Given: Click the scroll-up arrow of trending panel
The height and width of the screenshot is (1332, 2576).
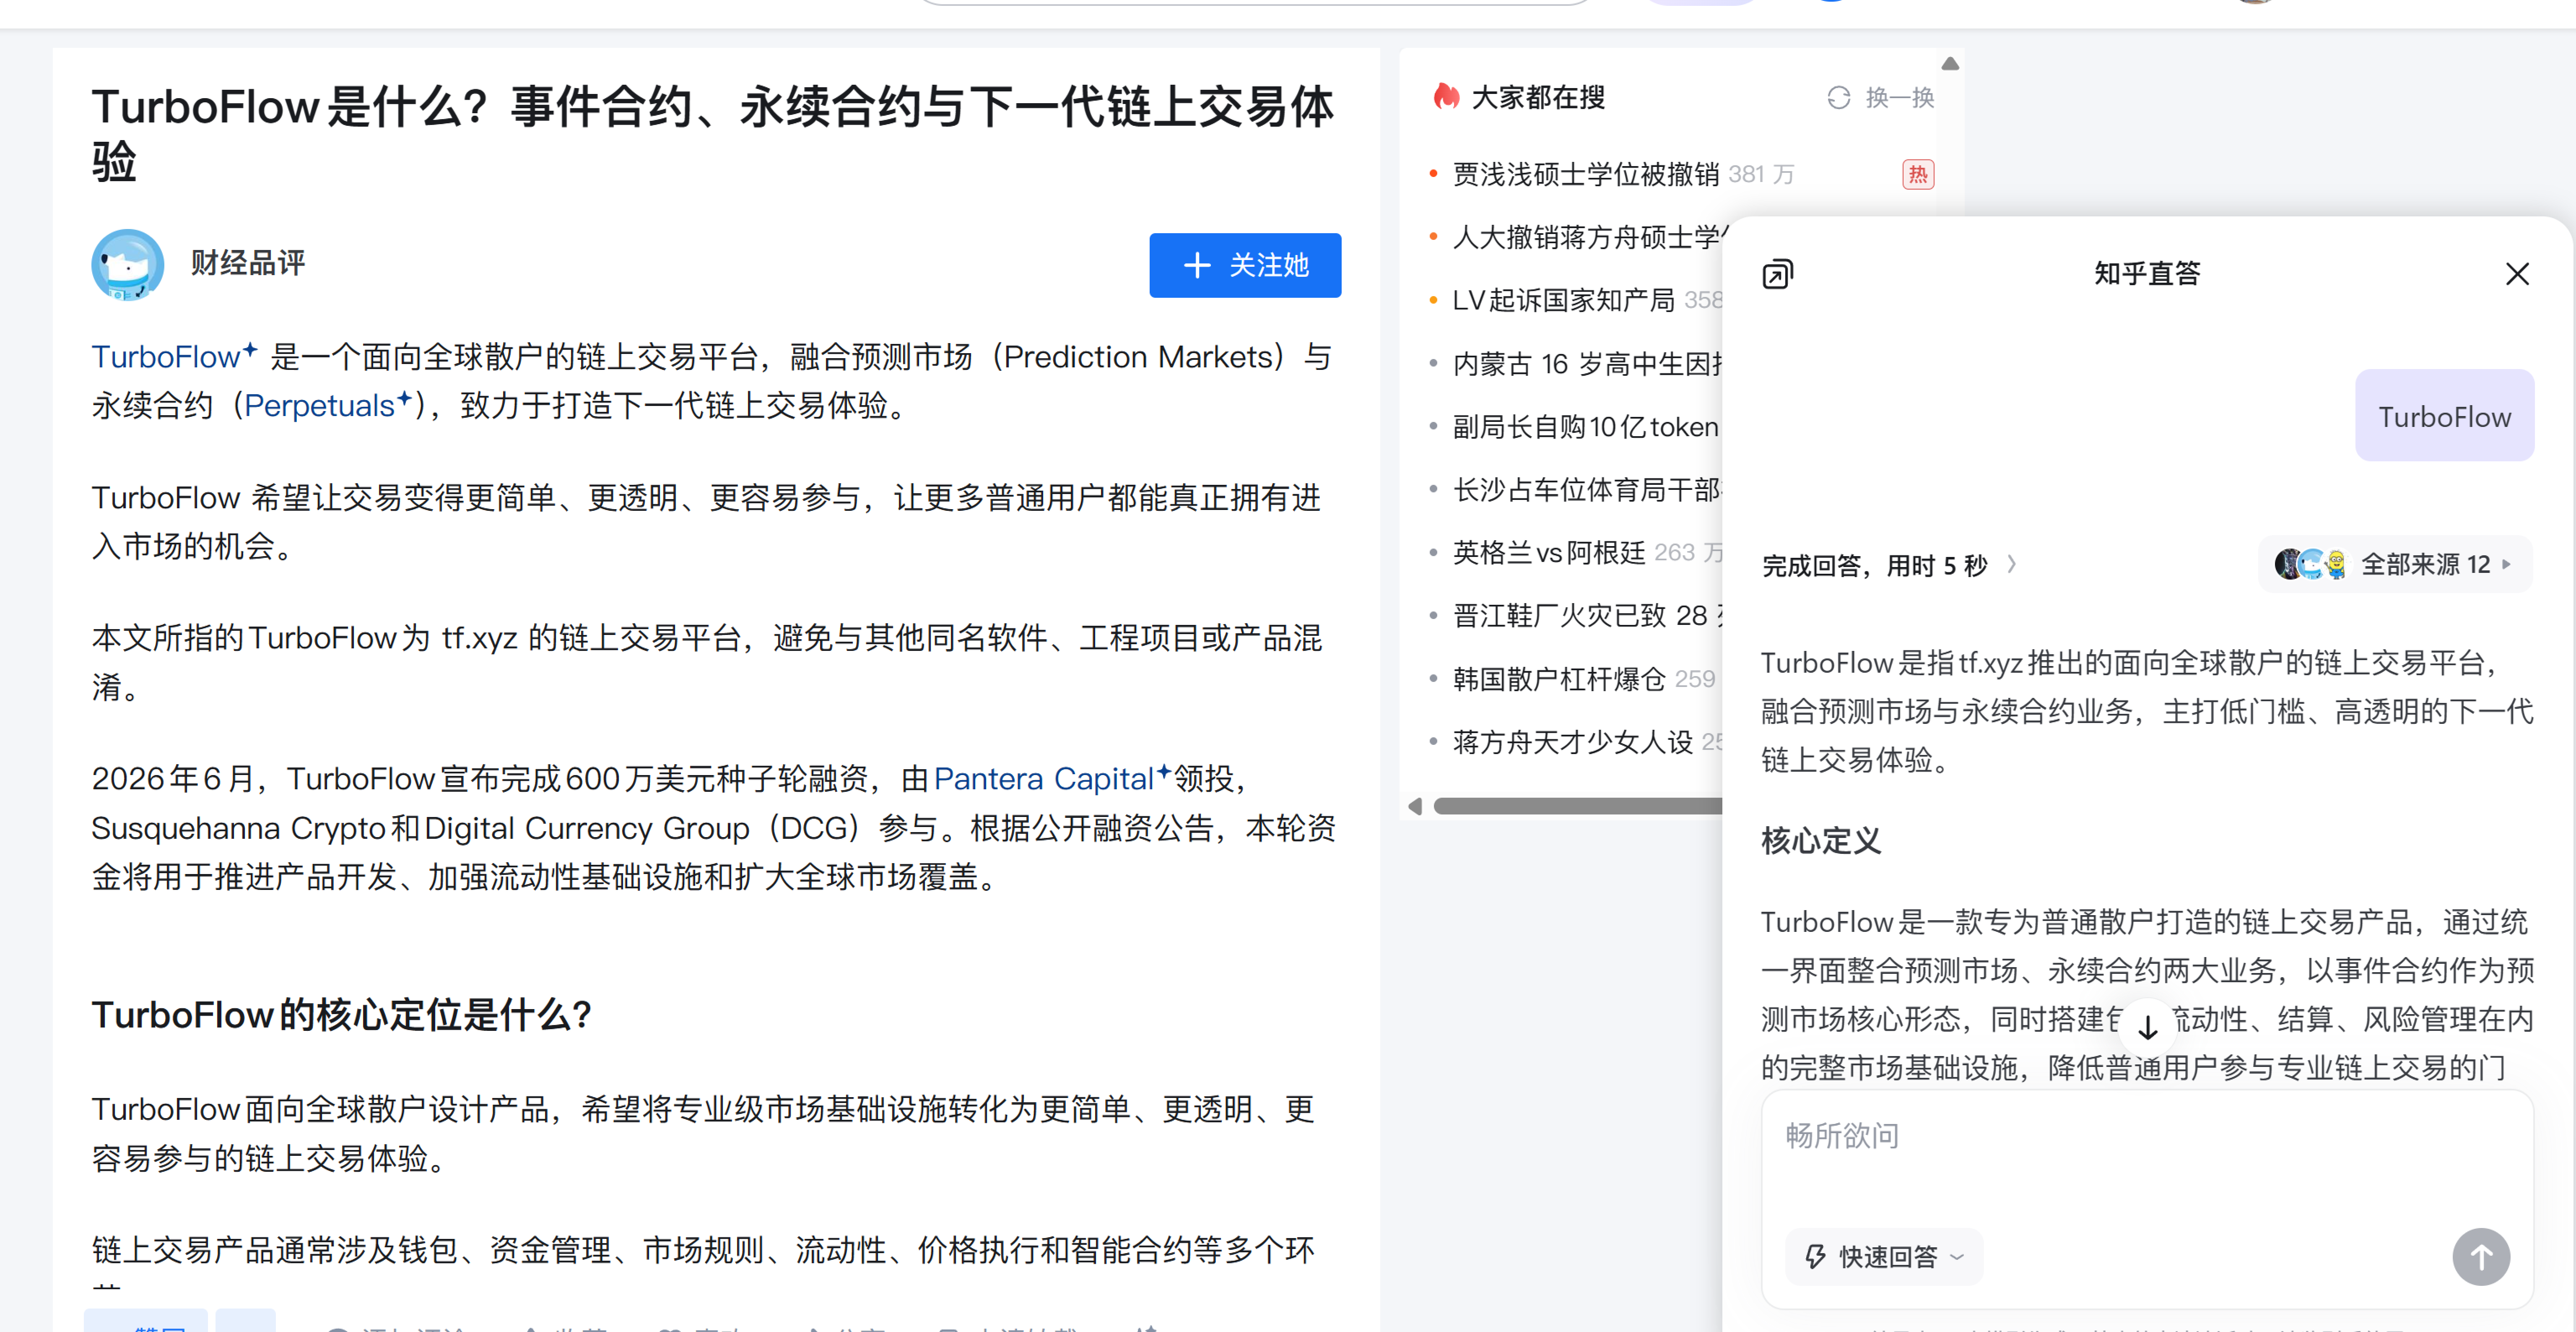Looking at the screenshot, I should pyautogui.click(x=1949, y=63).
